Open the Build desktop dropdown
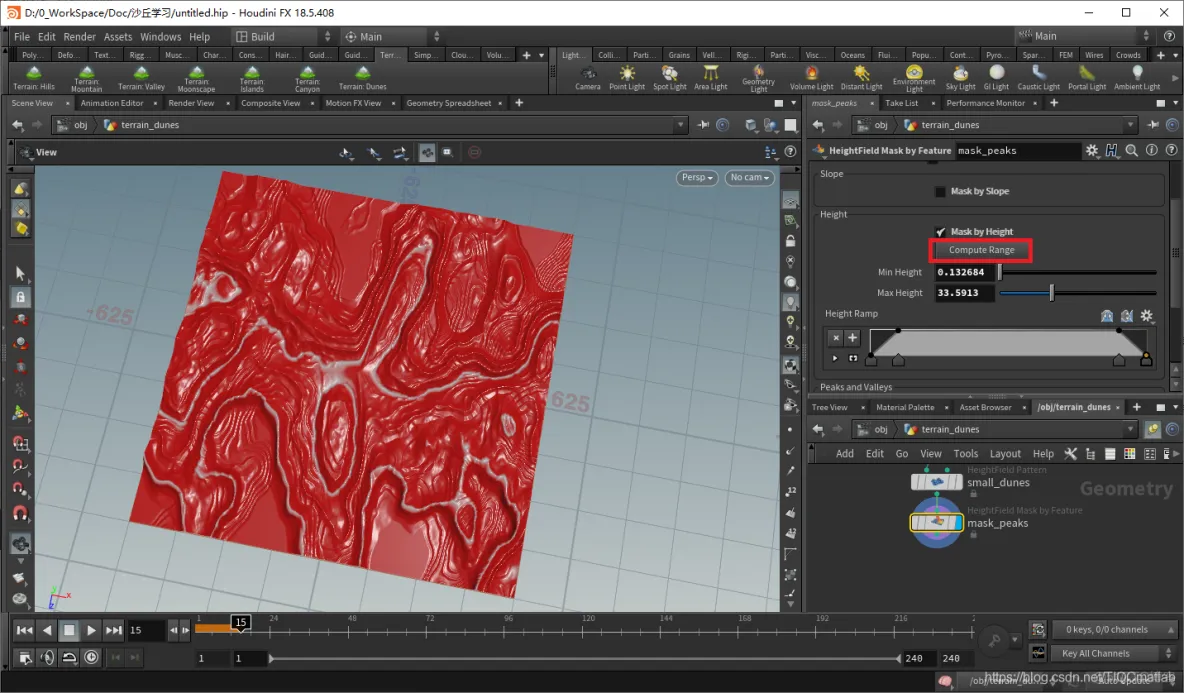 pos(282,36)
